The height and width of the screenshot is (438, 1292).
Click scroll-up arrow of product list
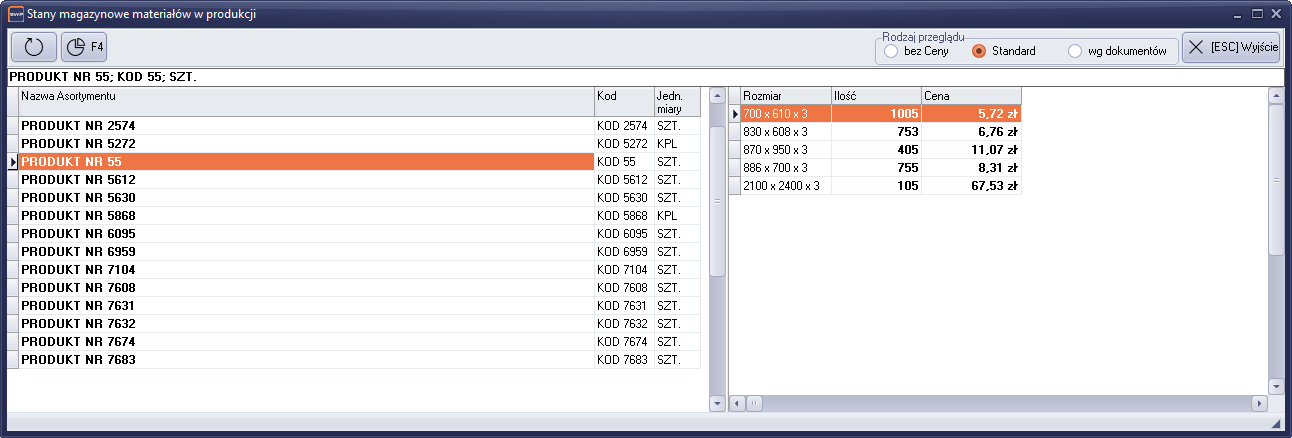tap(717, 95)
